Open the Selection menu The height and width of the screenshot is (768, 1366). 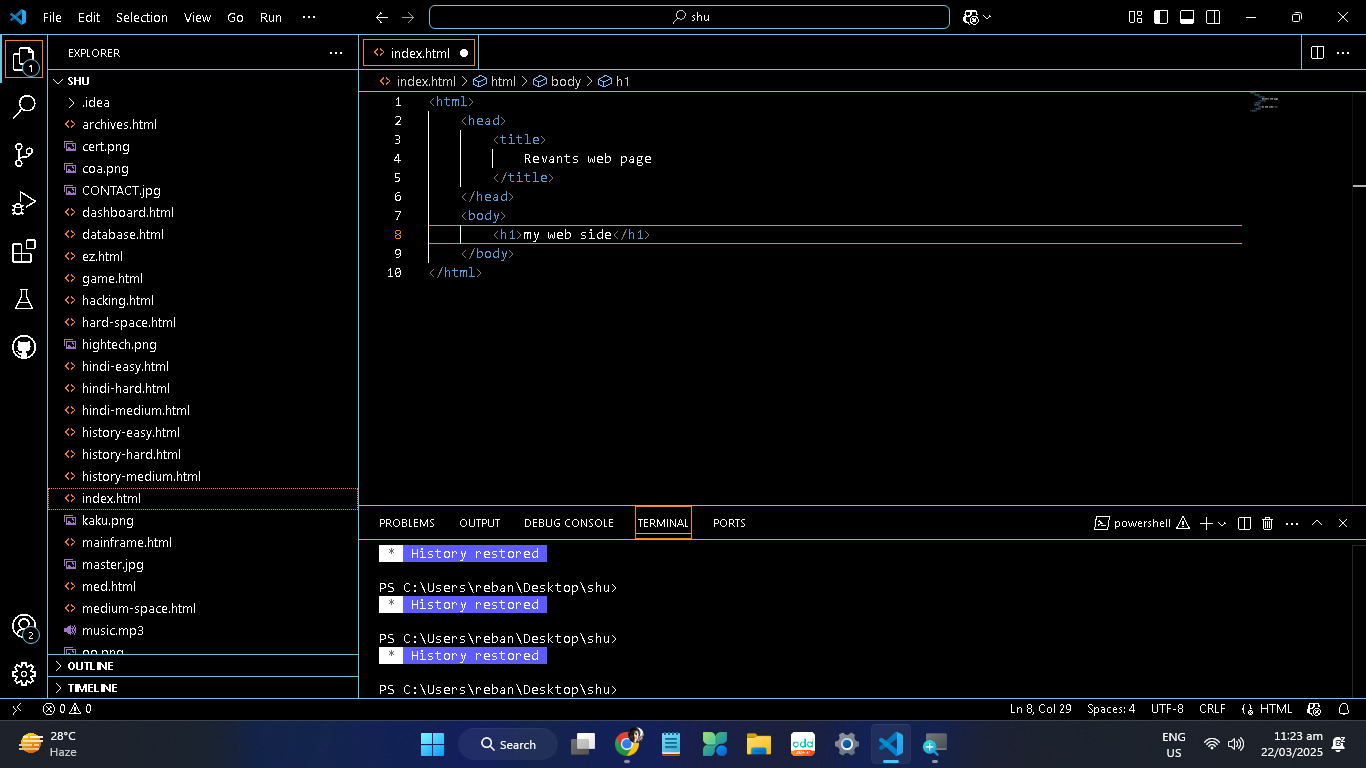[142, 17]
